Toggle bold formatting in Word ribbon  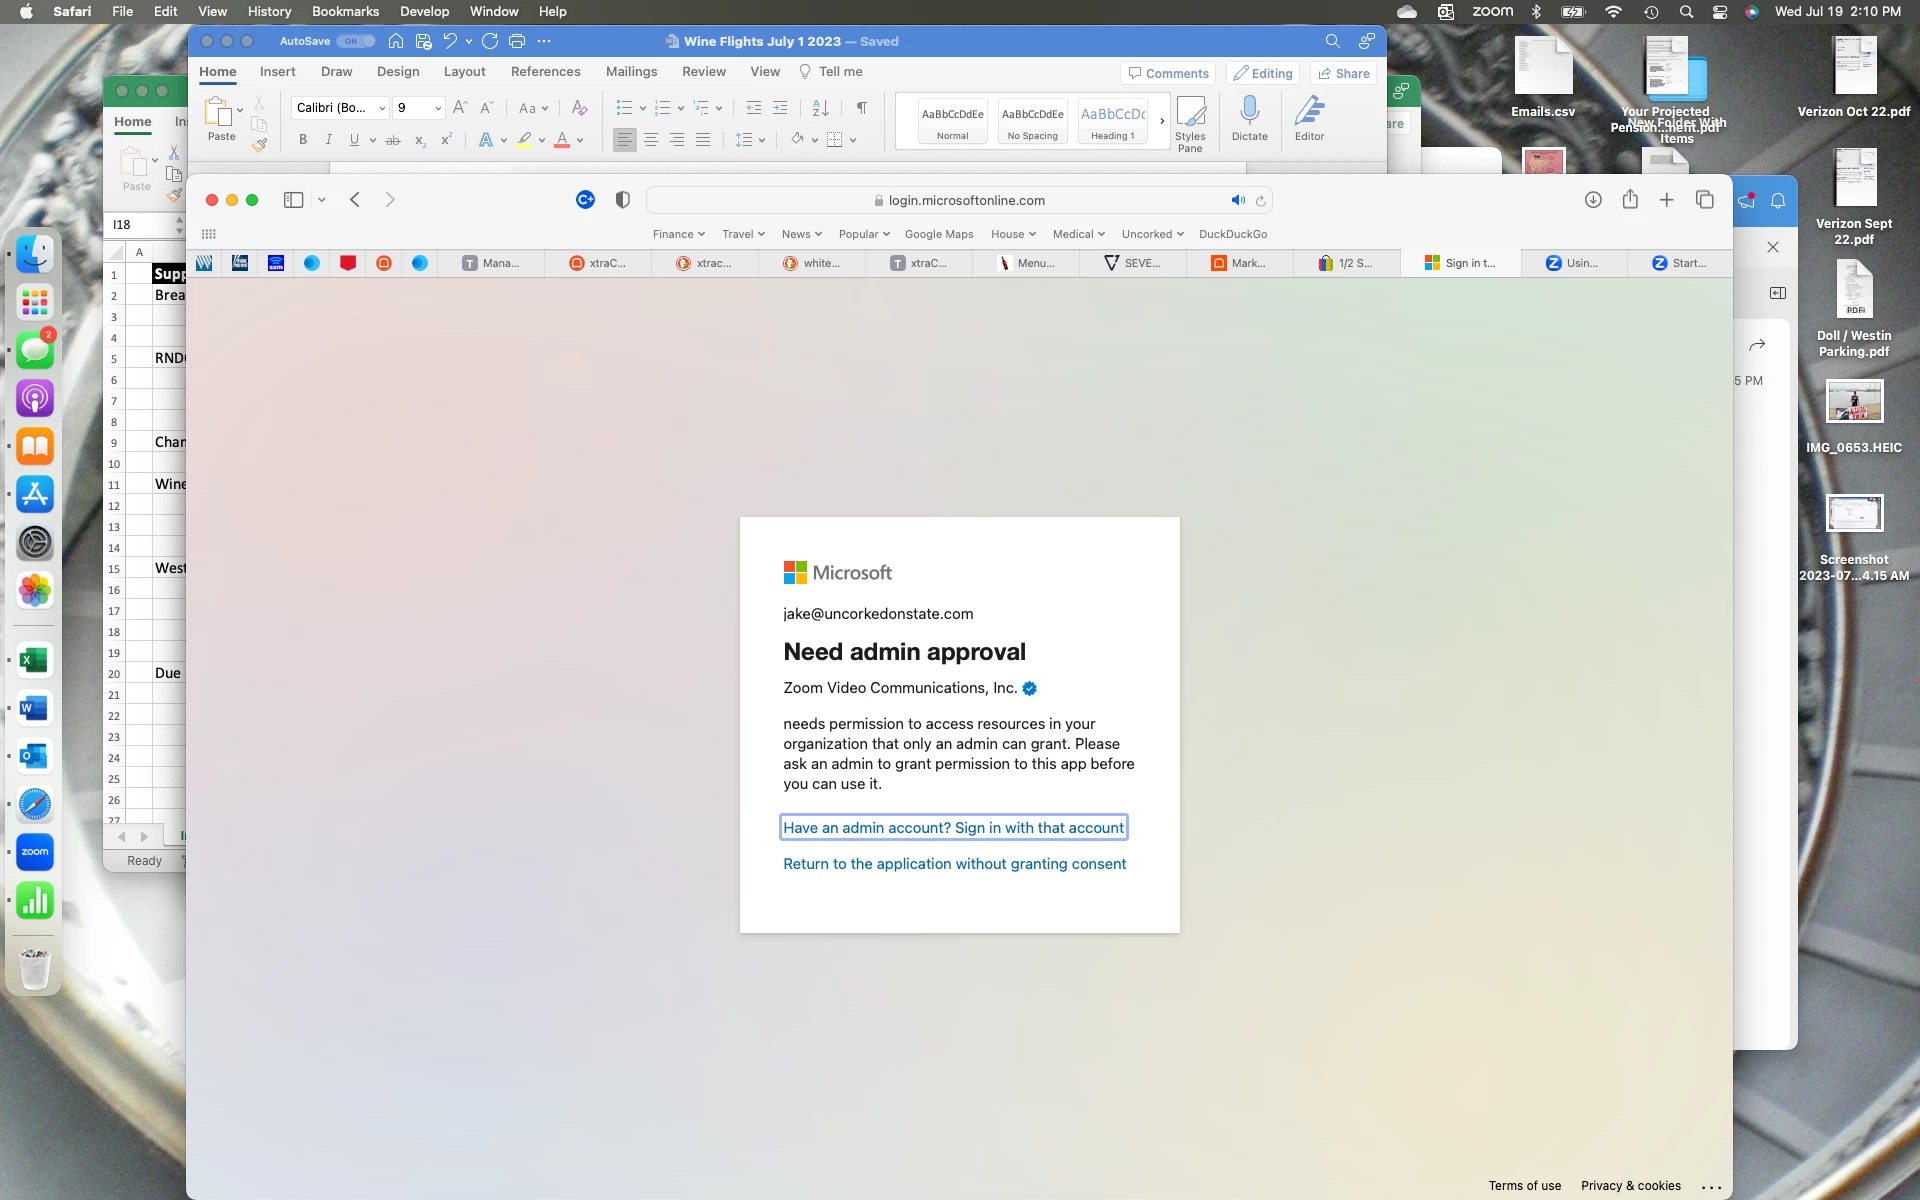[x=303, y=140]
